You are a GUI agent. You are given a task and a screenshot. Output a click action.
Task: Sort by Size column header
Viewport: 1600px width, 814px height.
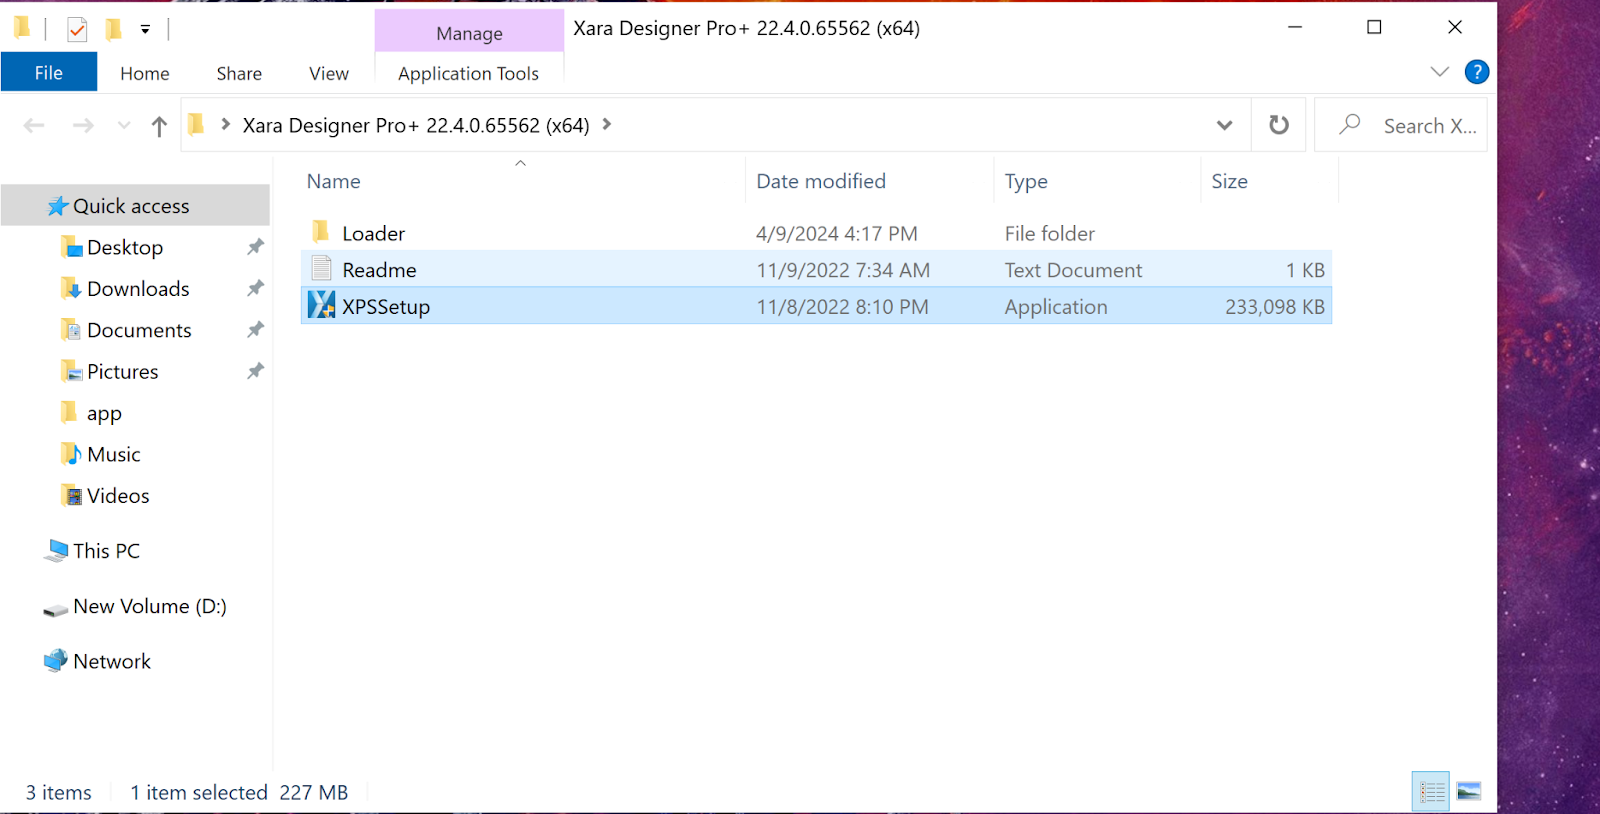pos(1229,181)
